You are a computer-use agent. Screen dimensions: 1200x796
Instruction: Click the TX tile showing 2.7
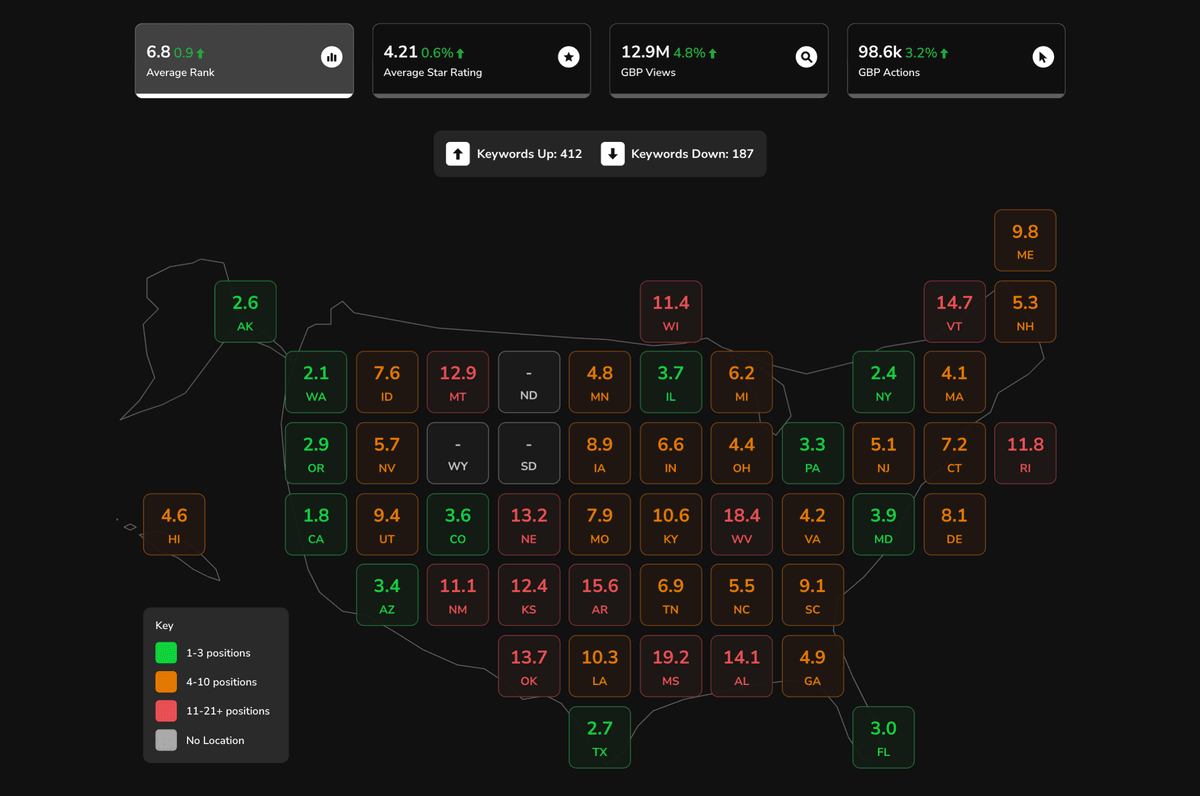pos(600,738)
